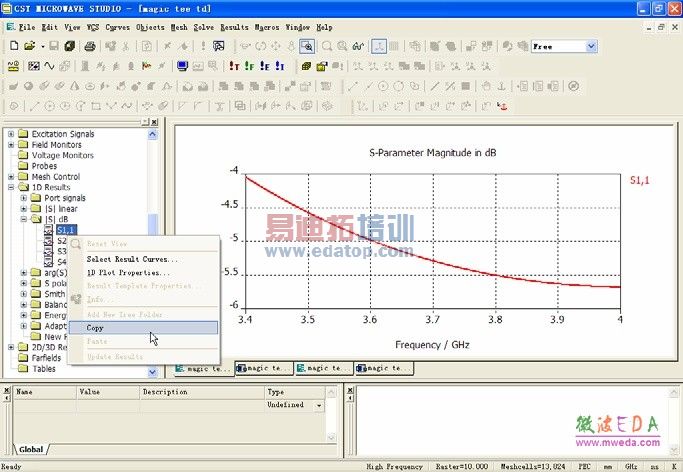Click the yellow mesh cubes icon
Viewport: 683px width, 472px height.
point(306,66)
